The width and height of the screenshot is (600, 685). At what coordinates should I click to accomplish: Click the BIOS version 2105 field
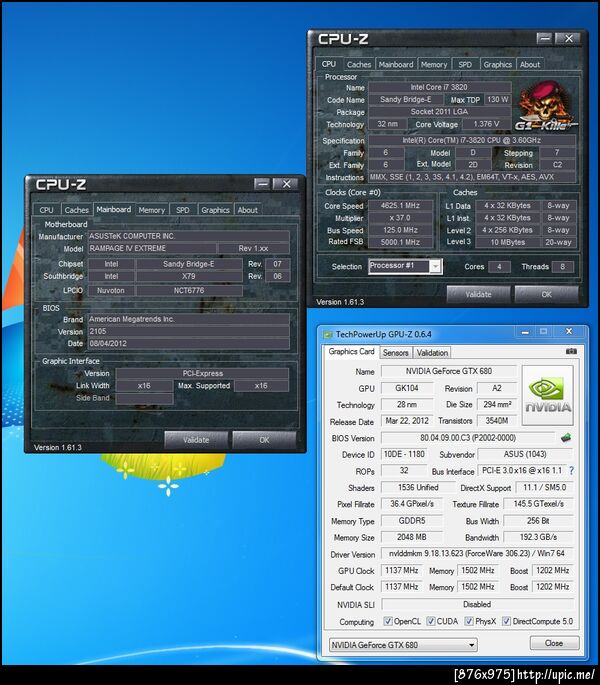[x=189, y=331]
